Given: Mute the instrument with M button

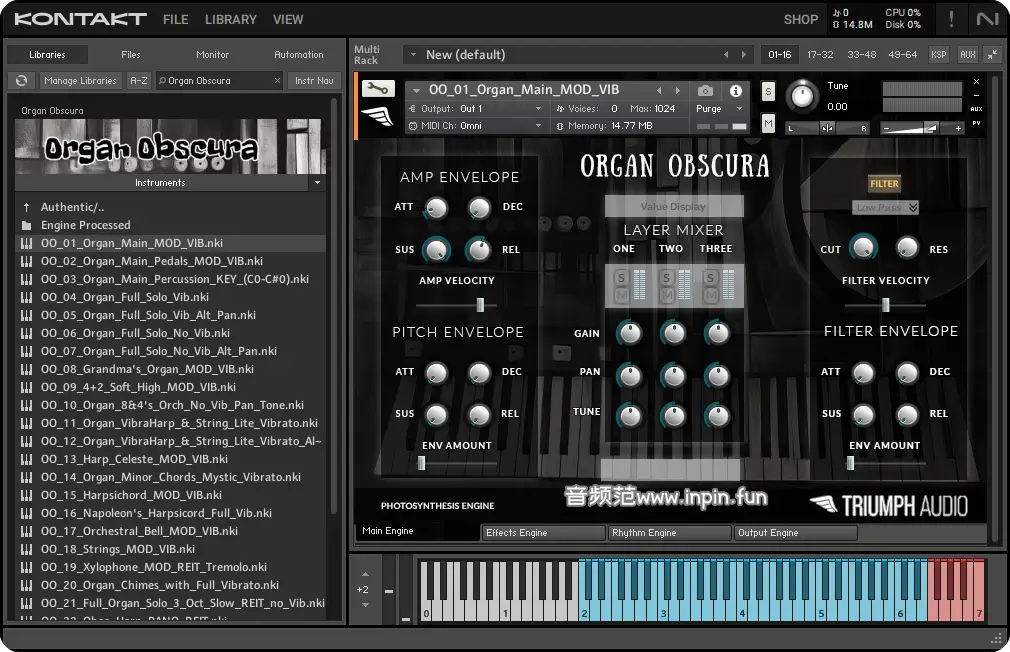Looking at the screenshot, I should tap(768, 123).
